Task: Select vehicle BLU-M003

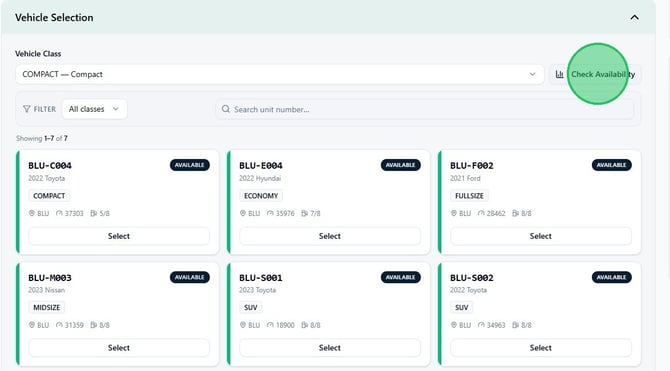Action: click(119, 348)
